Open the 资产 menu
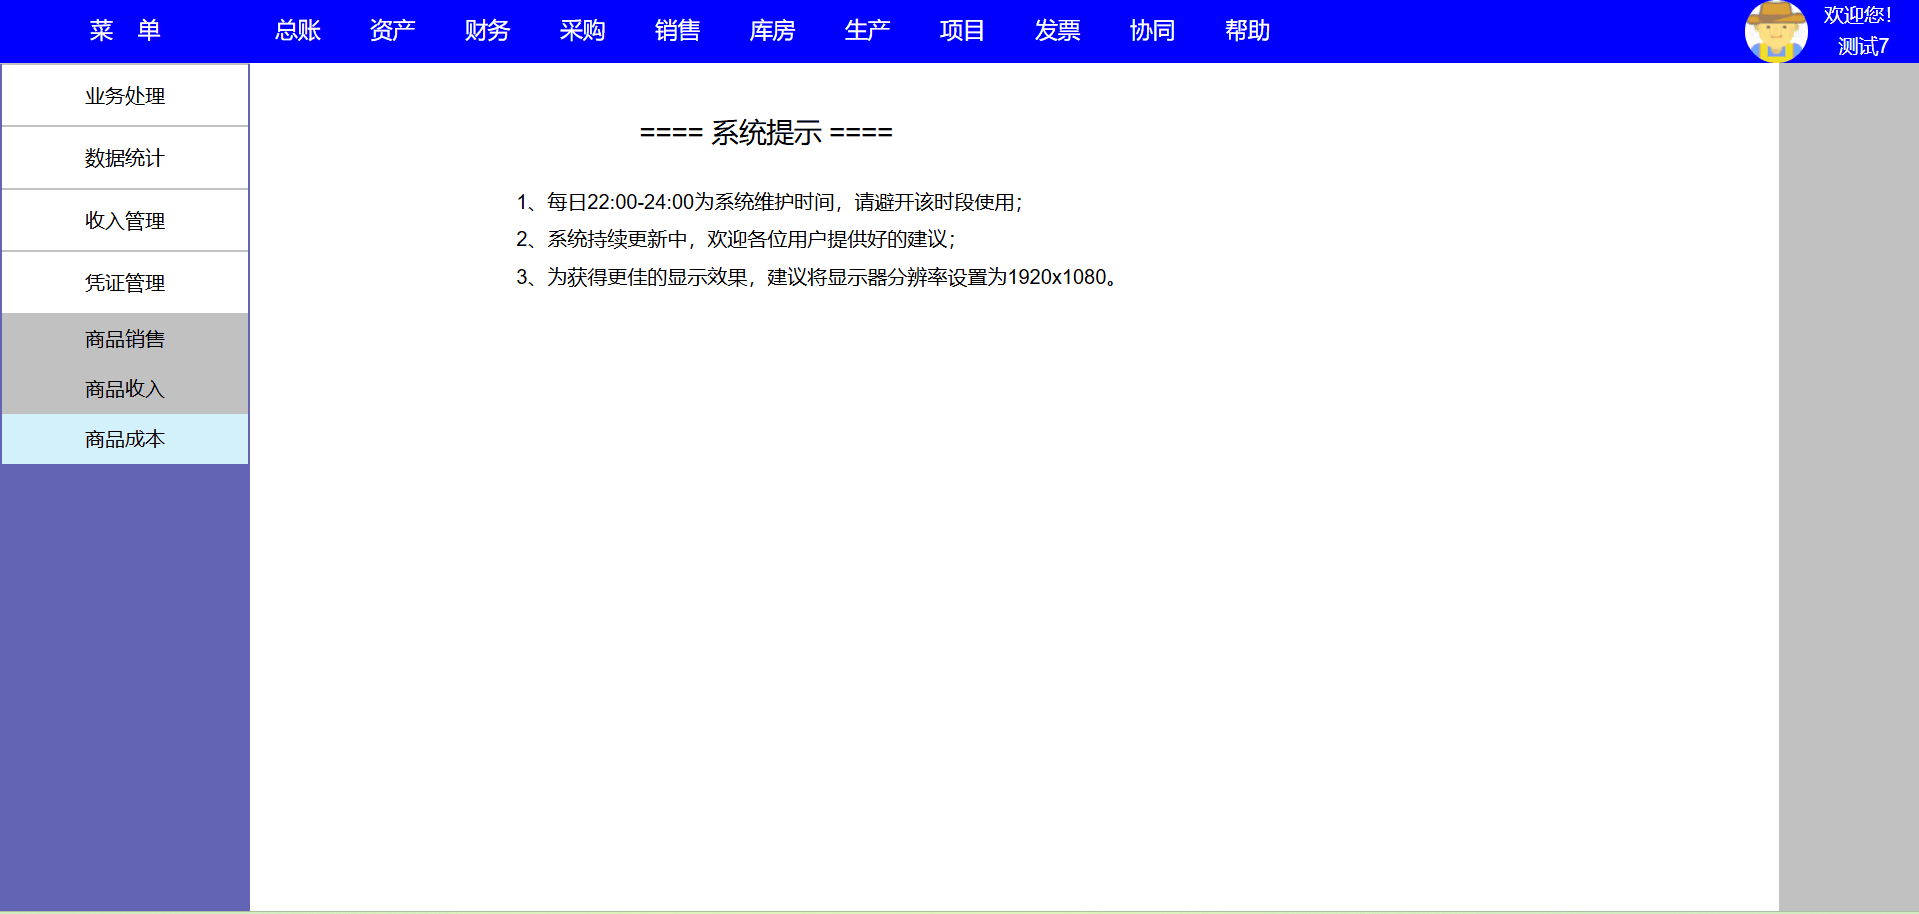Image resolution: width=1919 pixels, height=914 pixels. click(393, 31)
